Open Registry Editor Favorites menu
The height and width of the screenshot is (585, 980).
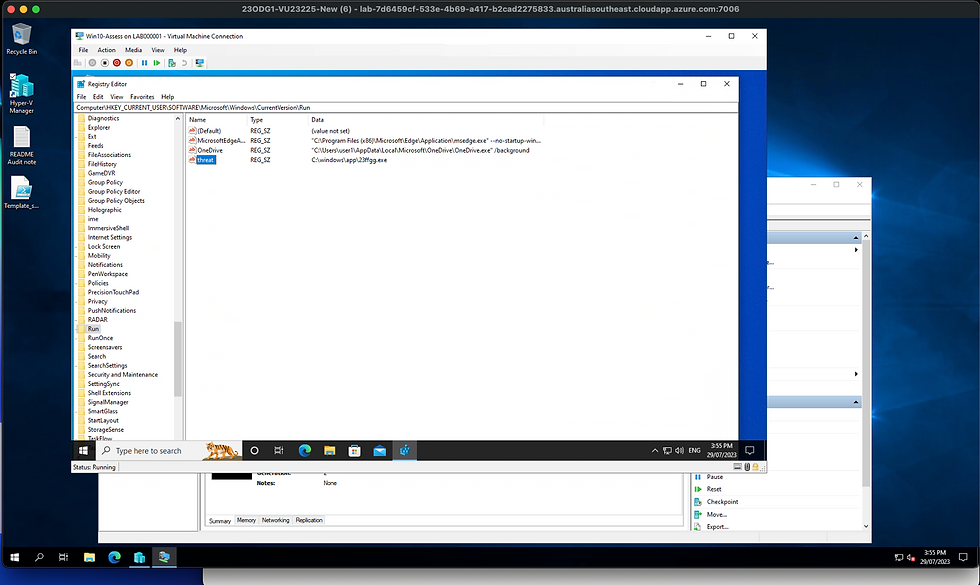[142, 97]
